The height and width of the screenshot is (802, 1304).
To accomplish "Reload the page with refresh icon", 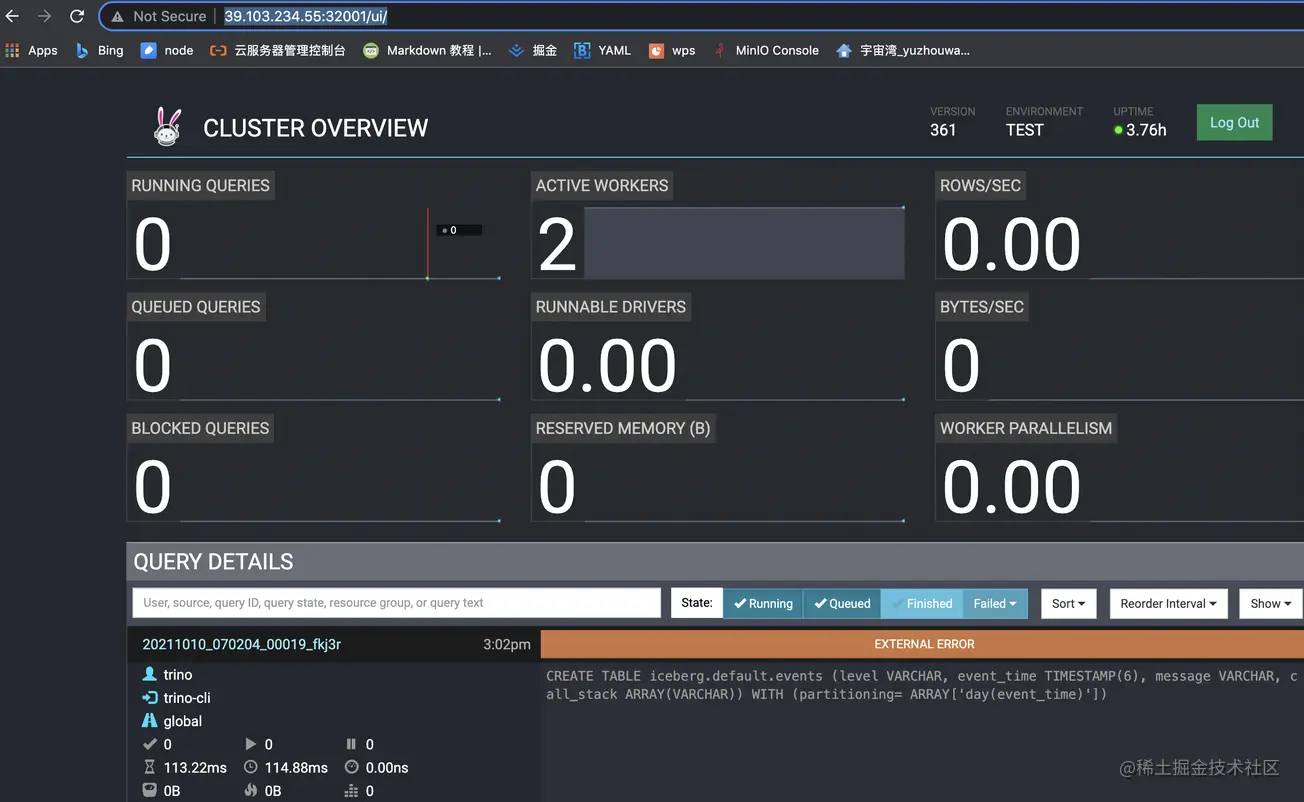I will (77, 16).
